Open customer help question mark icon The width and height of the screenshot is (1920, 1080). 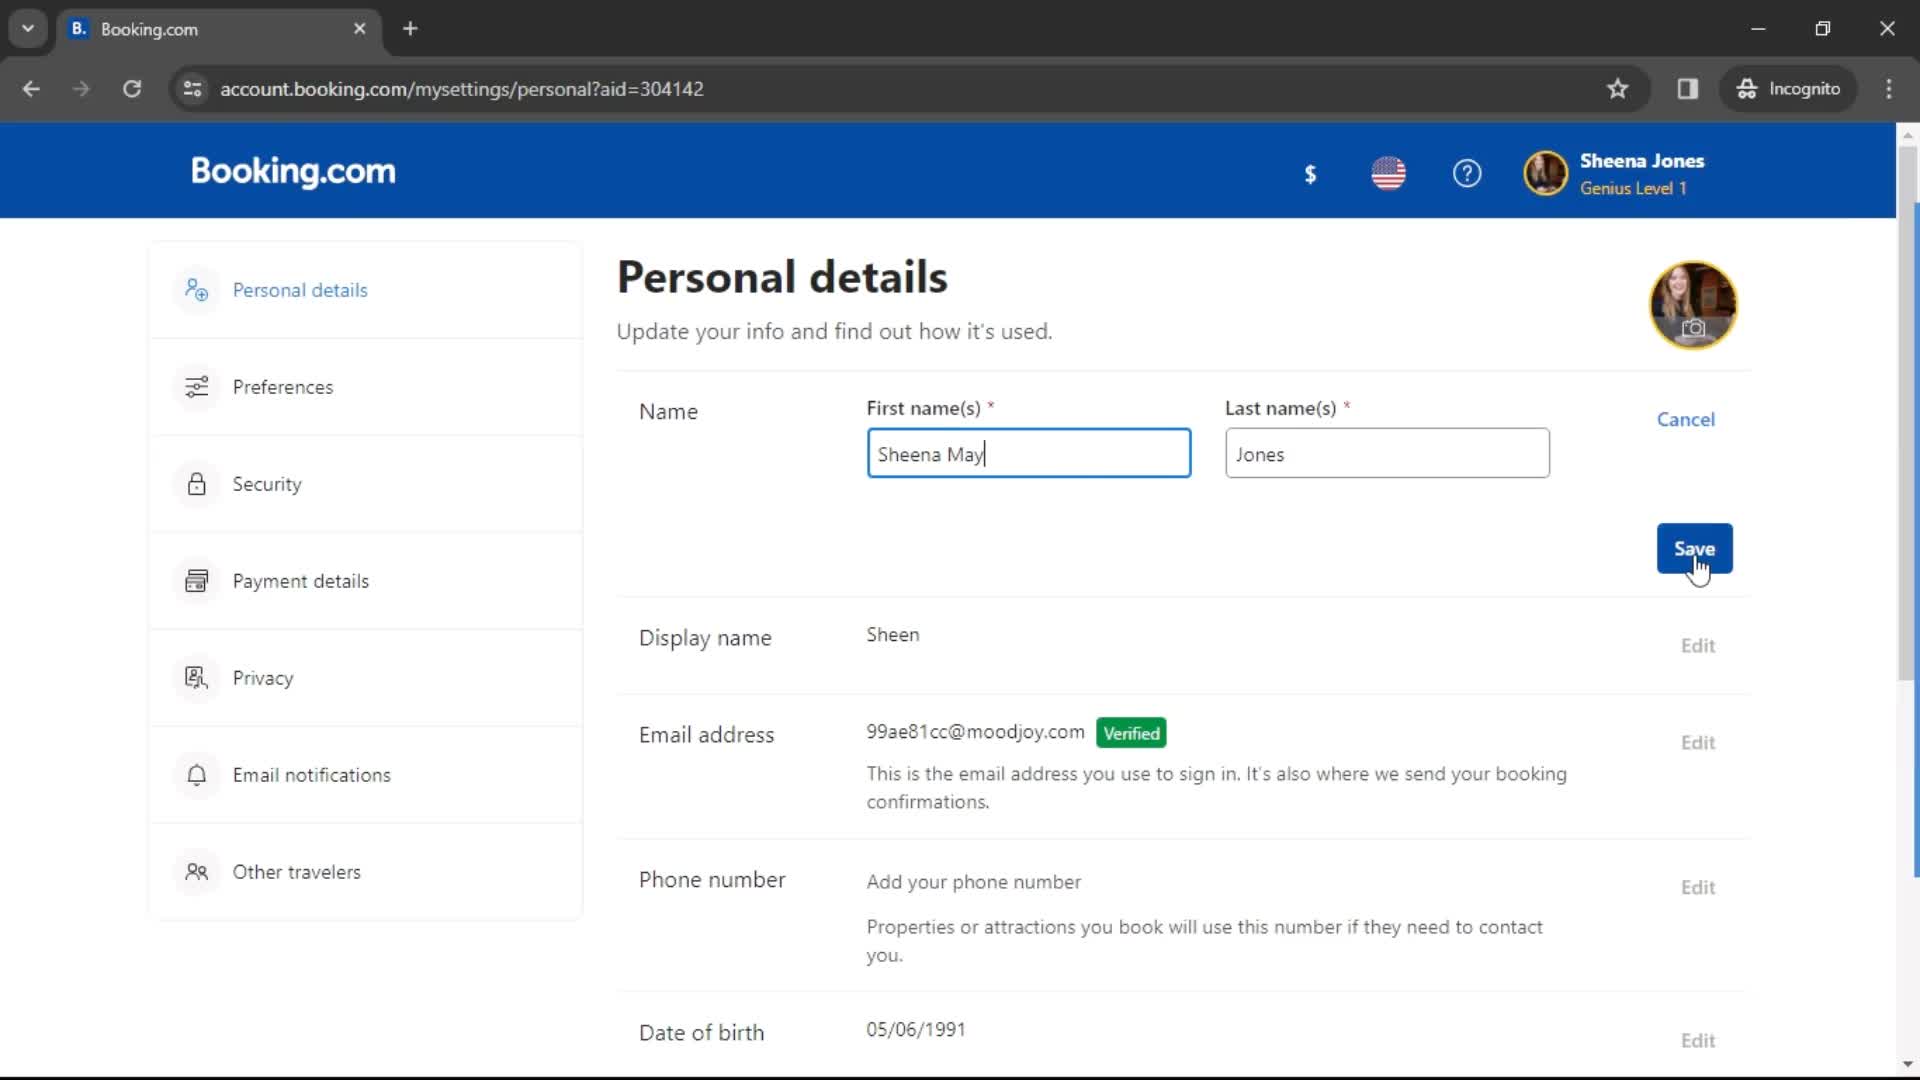(x=1466, y=174)
